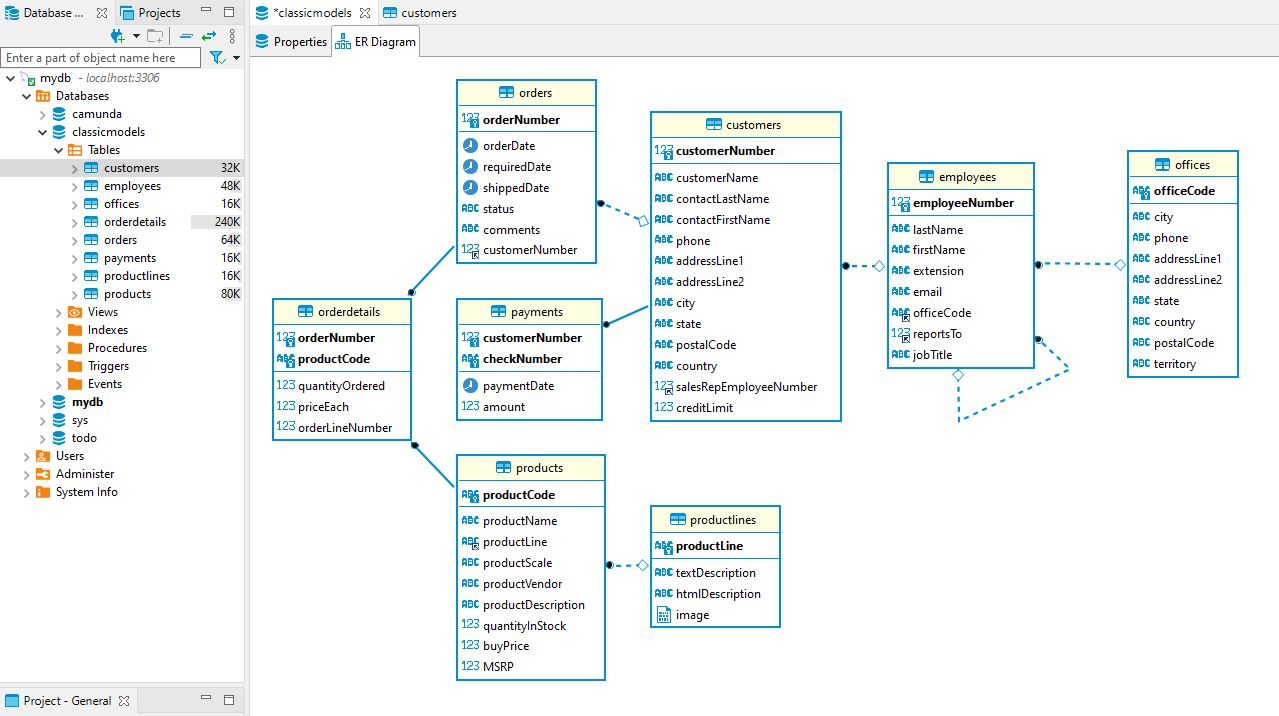Collapse the mydb localhost connection node
This screenshot has width=1279, height=716.
[10, 78]
